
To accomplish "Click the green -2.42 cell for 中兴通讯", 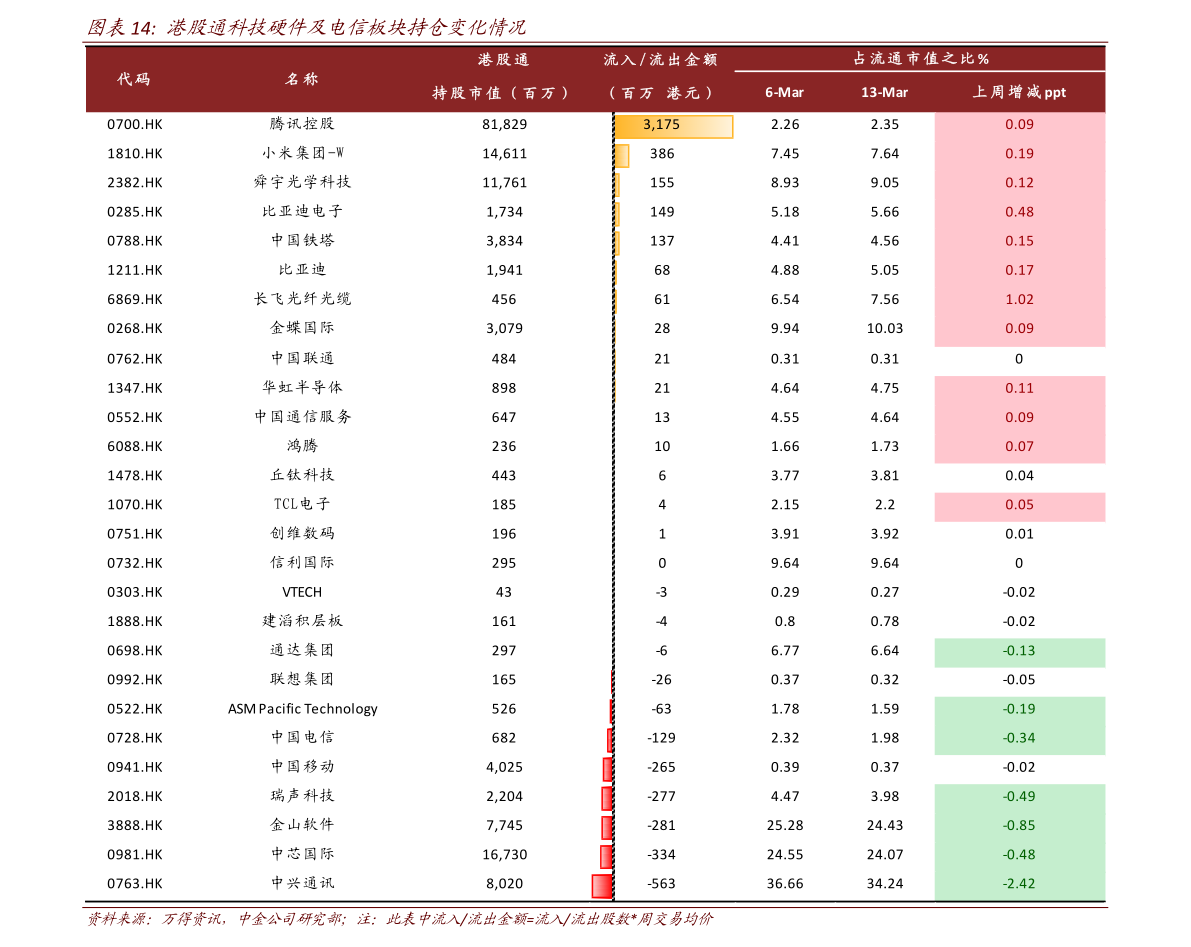I will click(x=1019, y=884).
